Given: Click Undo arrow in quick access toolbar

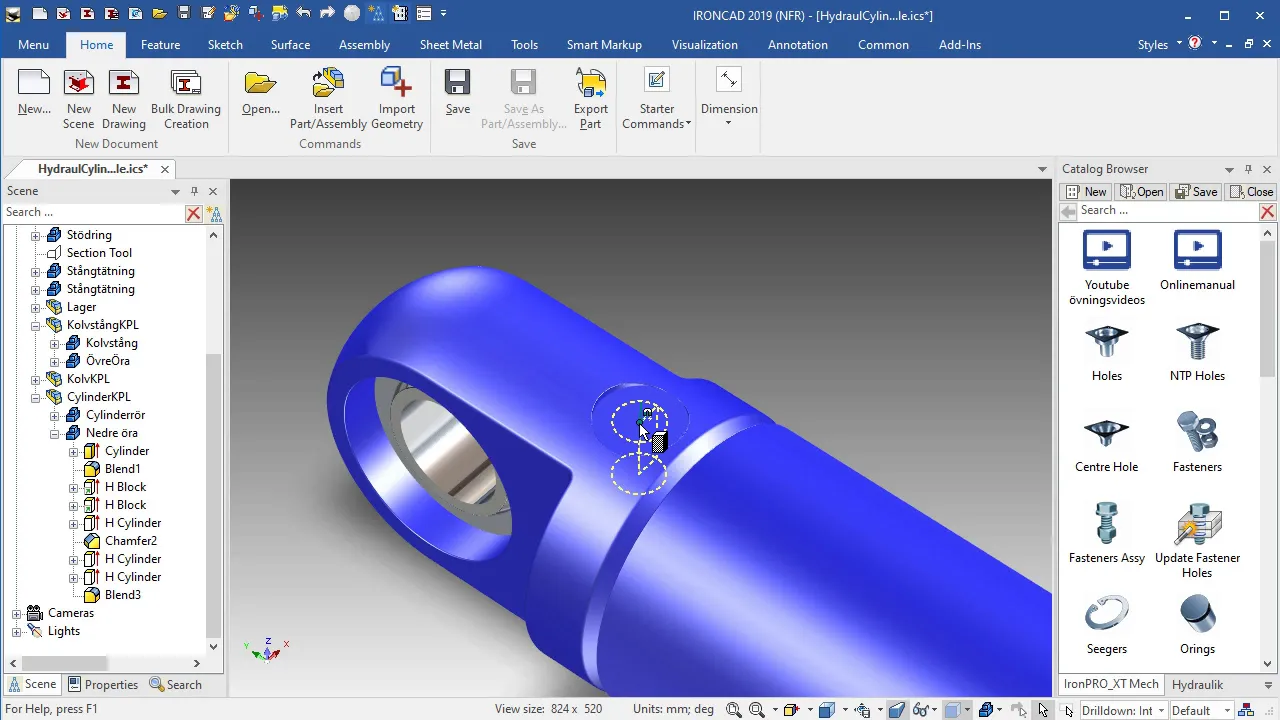Looking at the screenshot, I should 304,14.
